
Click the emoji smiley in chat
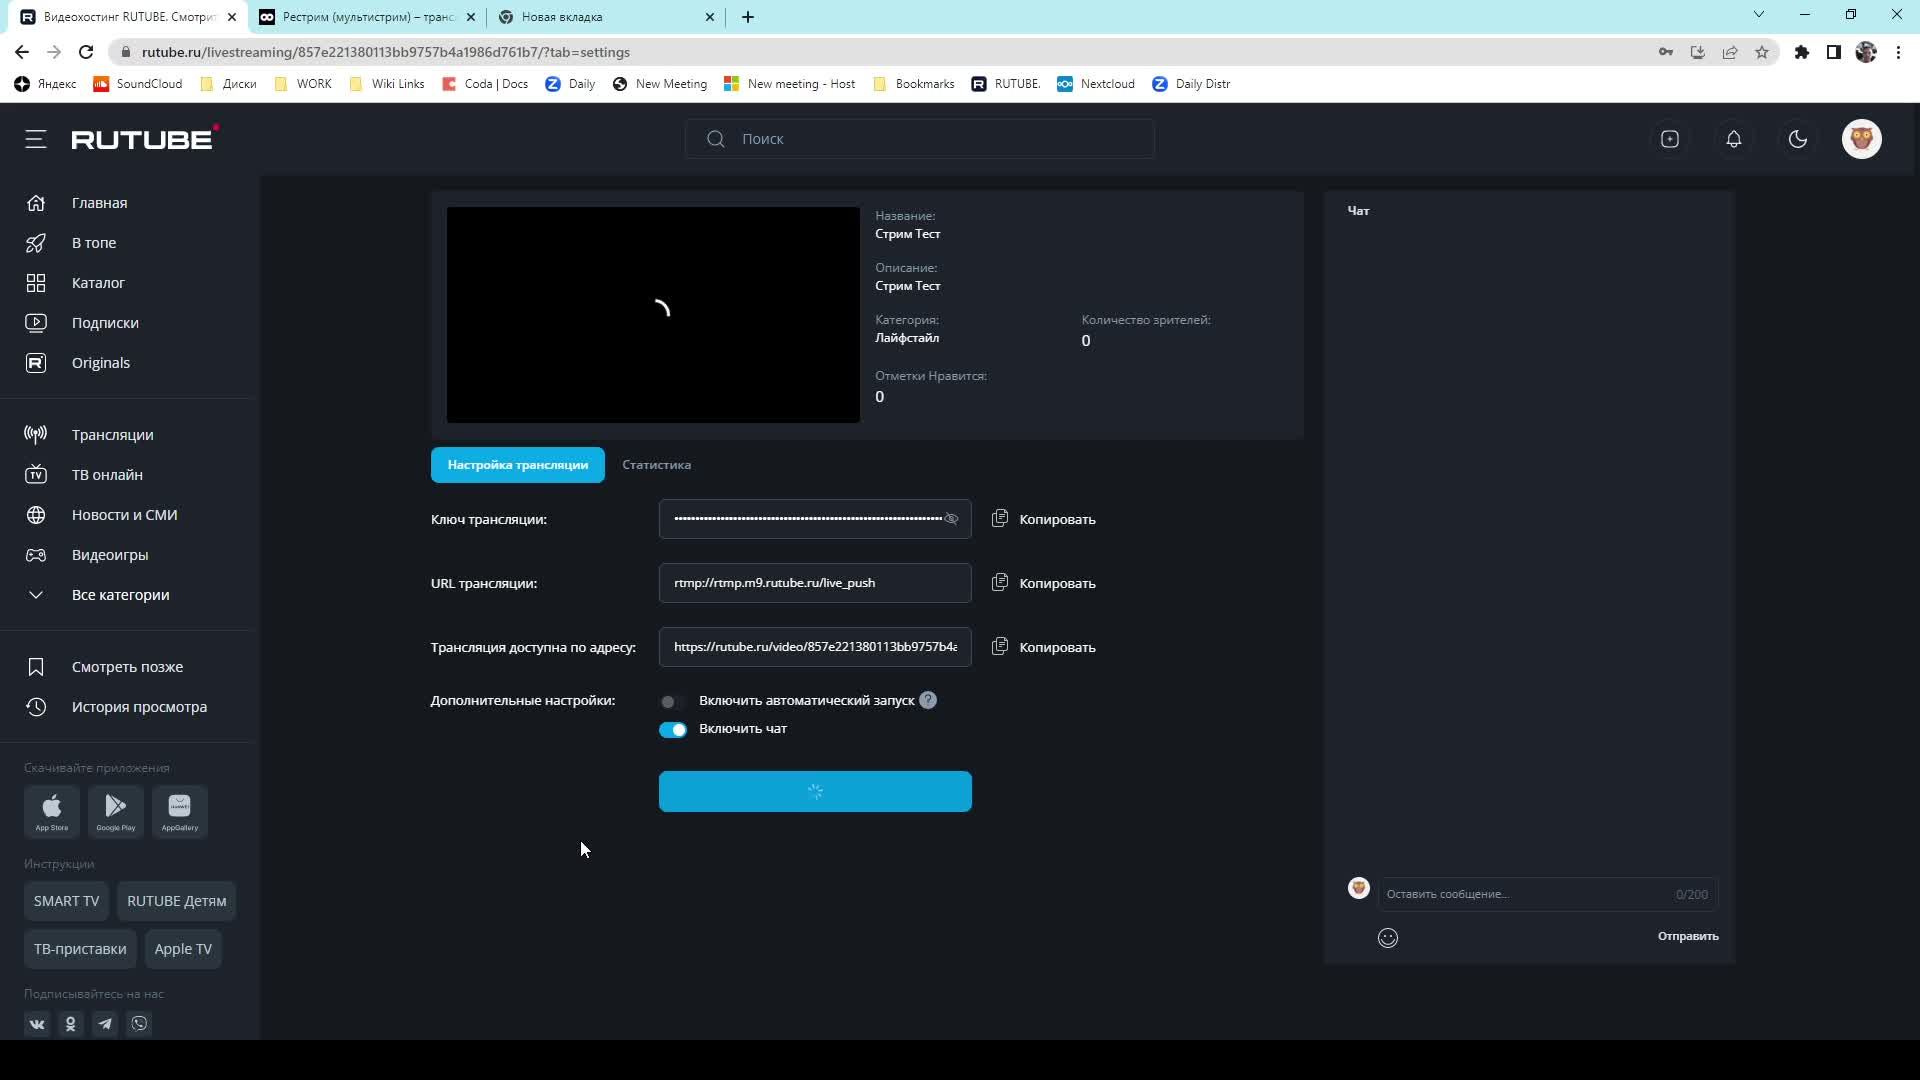(1387, 937)
